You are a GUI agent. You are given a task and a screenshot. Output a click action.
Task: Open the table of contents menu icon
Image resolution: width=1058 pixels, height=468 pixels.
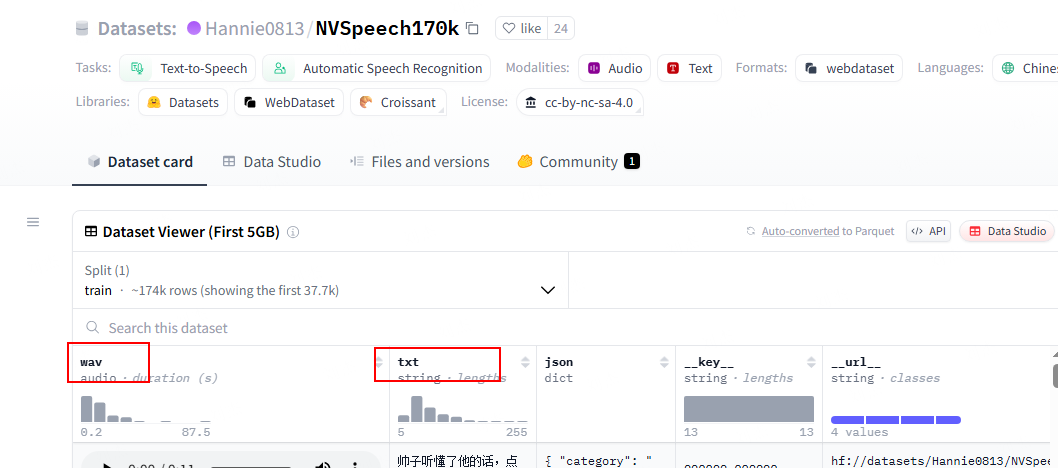point(32,222)
